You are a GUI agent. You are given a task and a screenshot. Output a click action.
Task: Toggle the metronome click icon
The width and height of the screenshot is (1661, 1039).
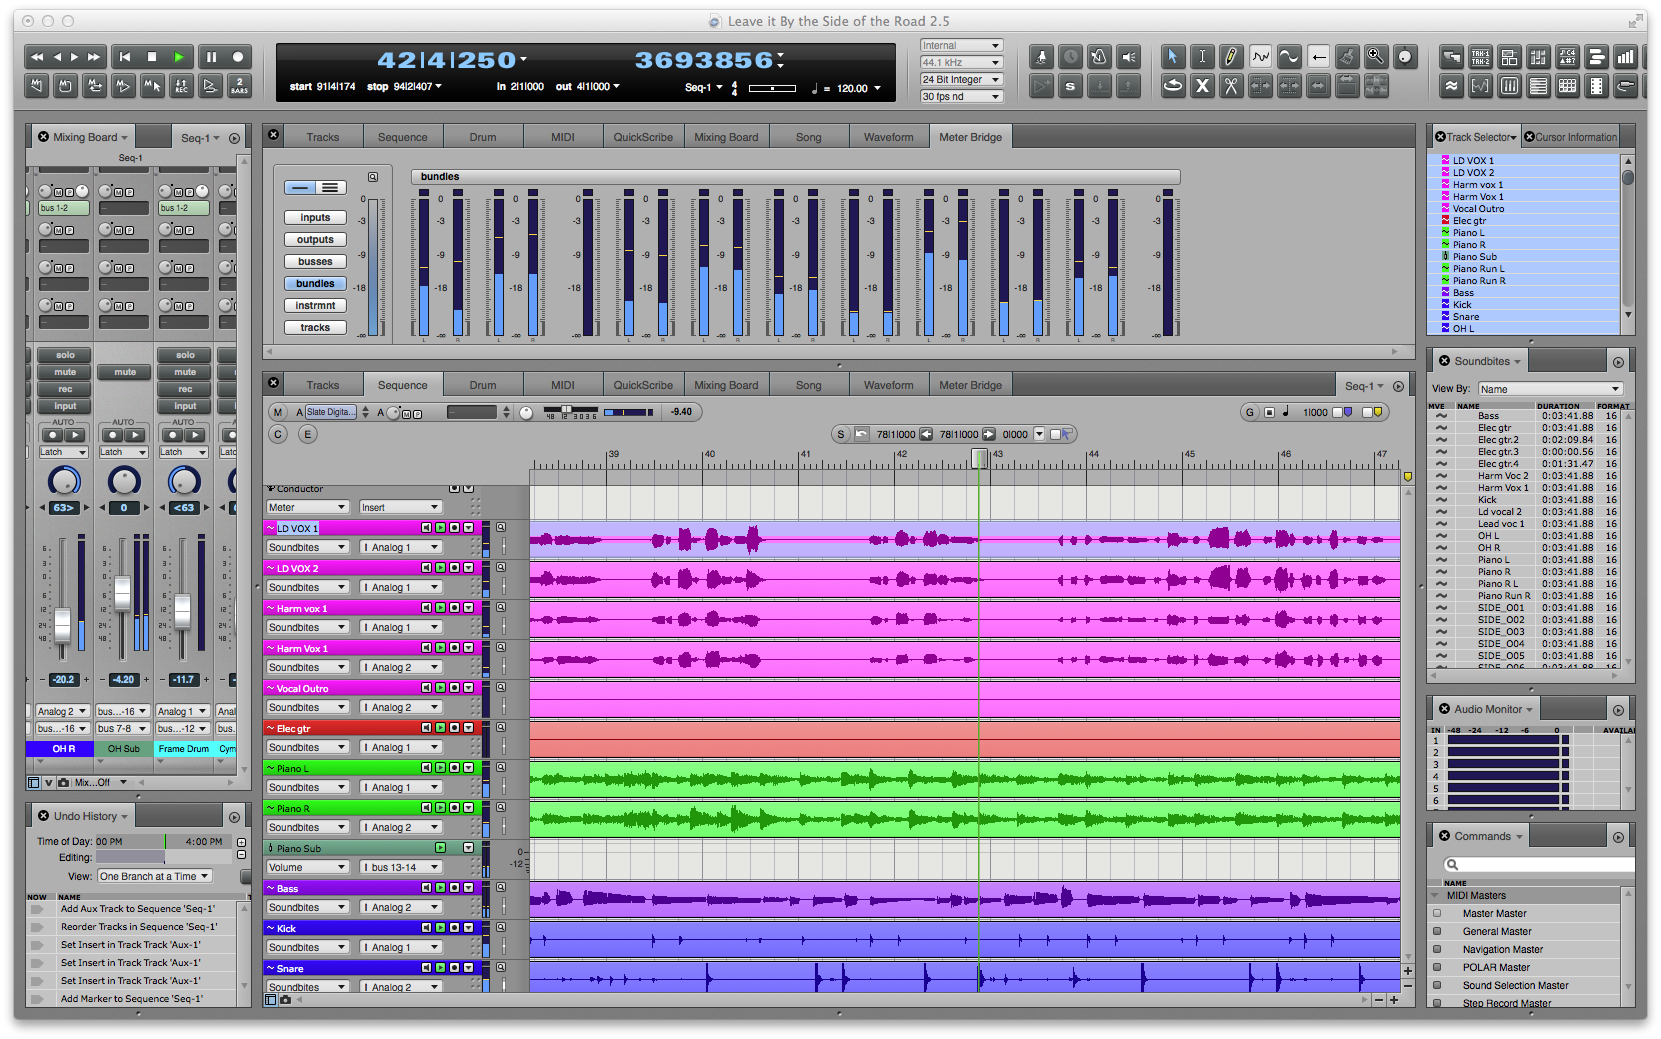coord(1099,57)
